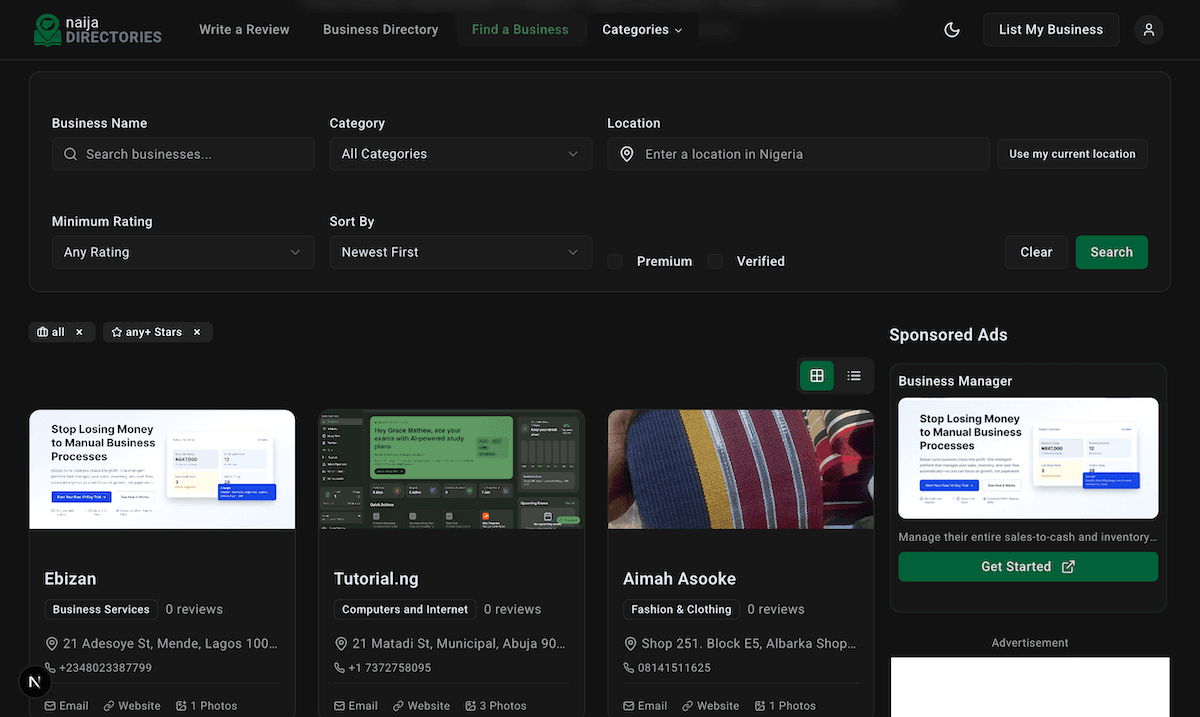Image resolution: width=1200 pixels, height=717 pixels.
Task: Open Ebizan's Website link
Action: pyautogui.click(x=132, y=706)
